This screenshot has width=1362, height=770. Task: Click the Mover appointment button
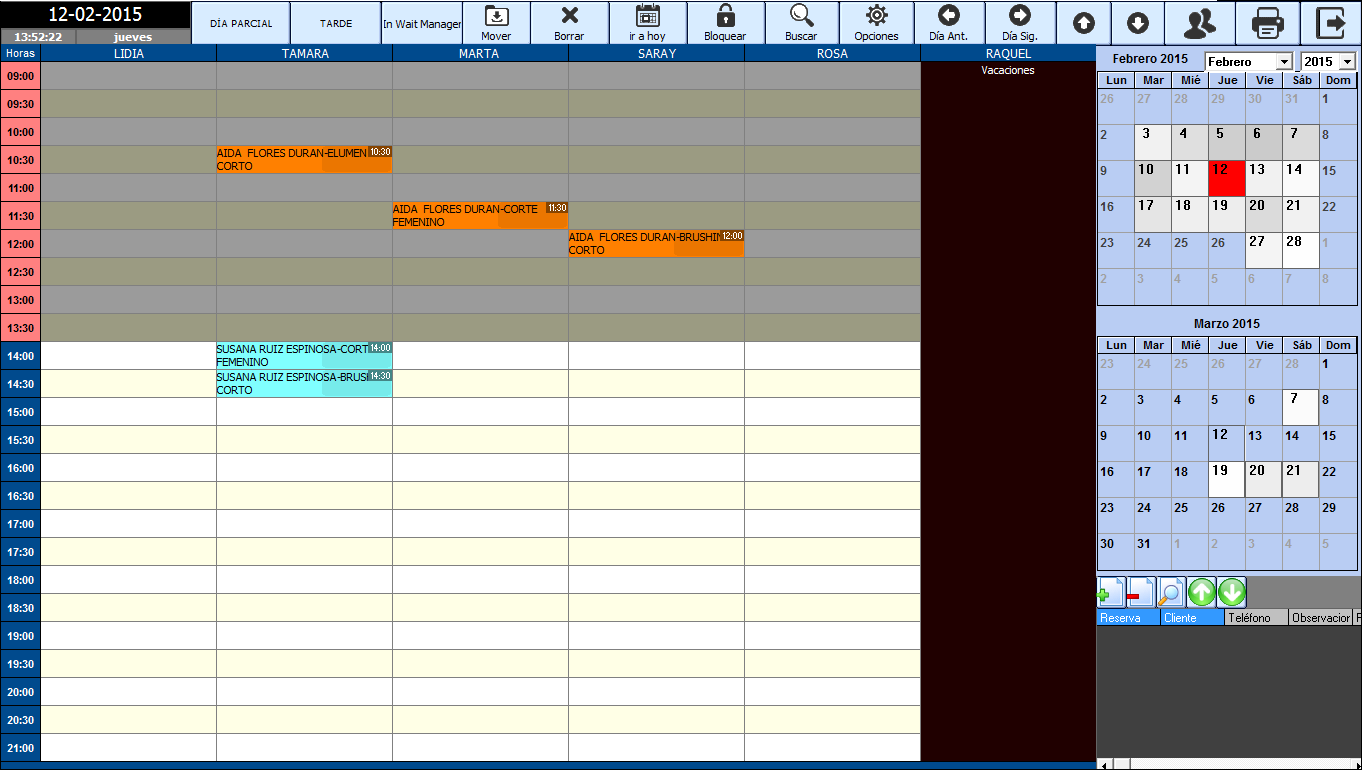coord(496,23)
